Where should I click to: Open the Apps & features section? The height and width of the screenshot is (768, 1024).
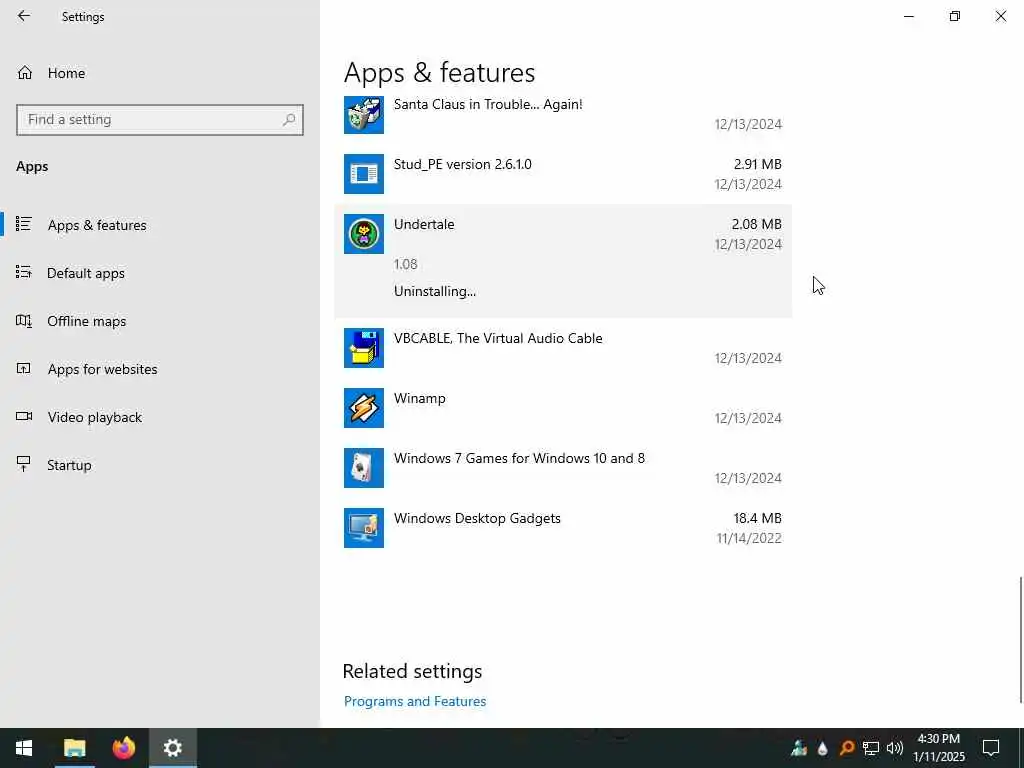(x=160, y=225)
